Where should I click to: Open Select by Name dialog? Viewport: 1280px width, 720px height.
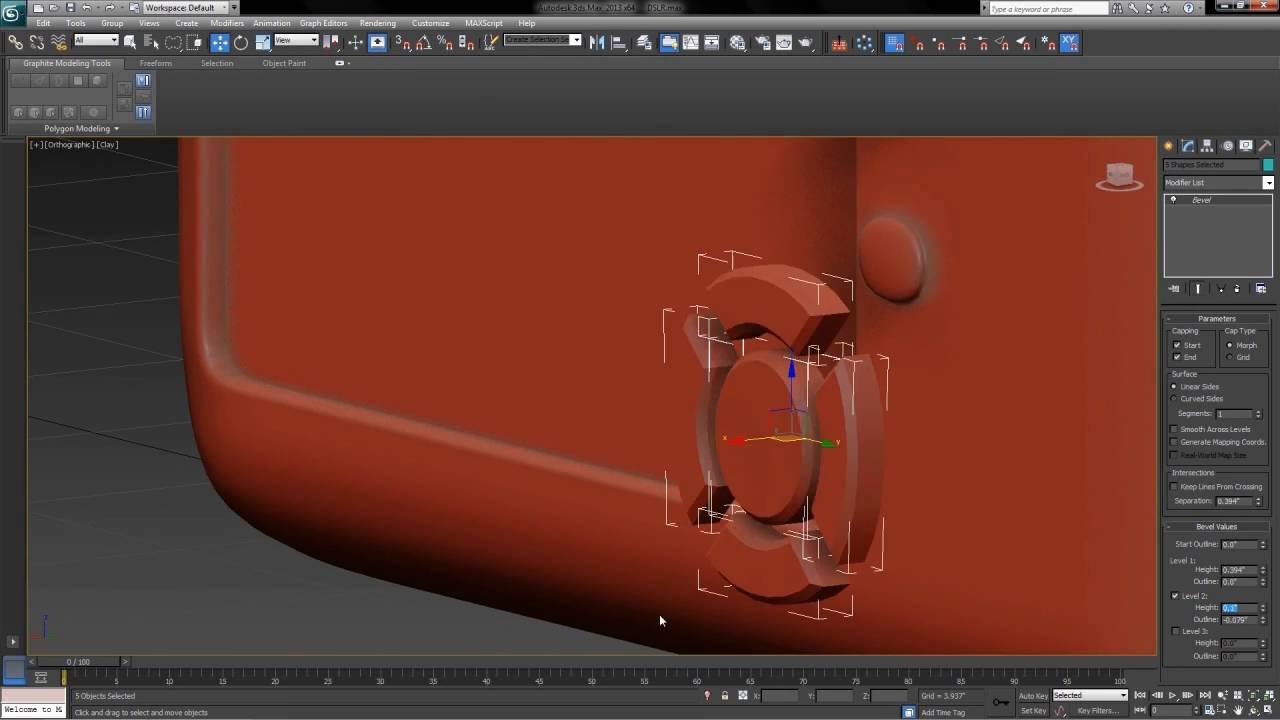click(x=151, y=42)
